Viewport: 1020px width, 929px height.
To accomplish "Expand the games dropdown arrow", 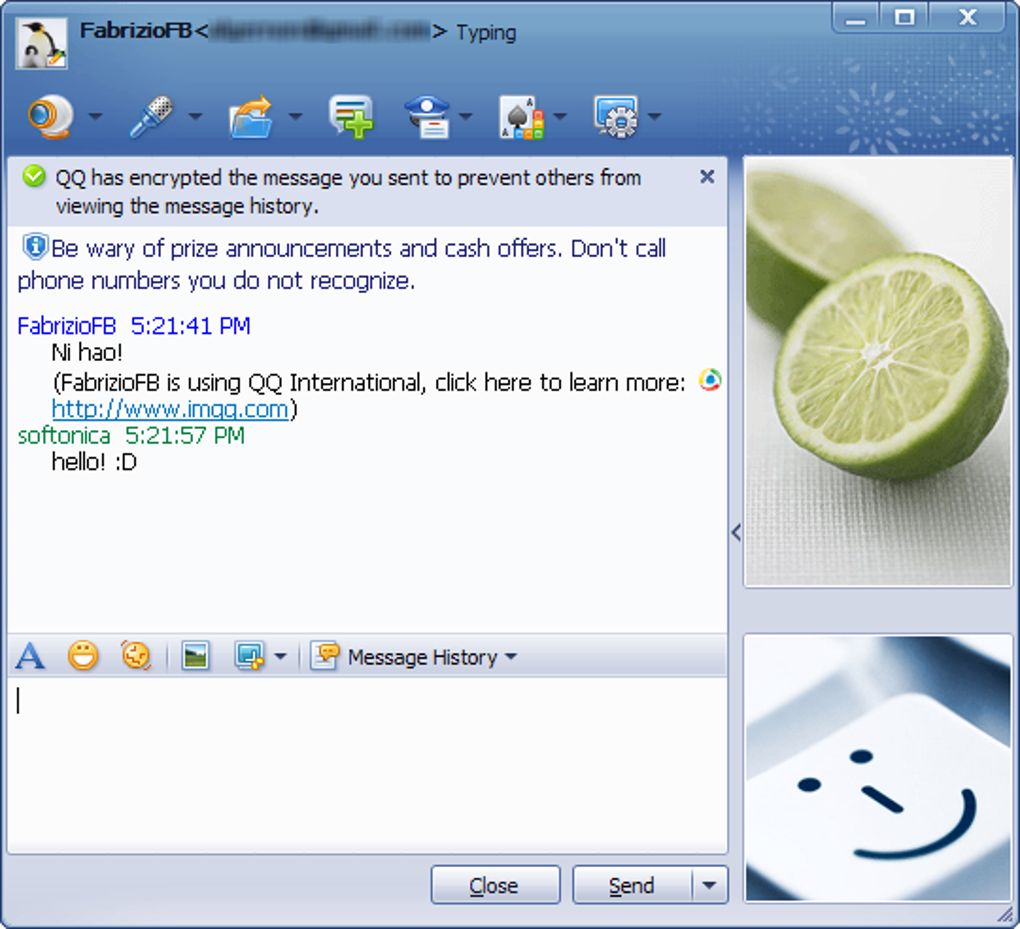I will pyautogui.click(x=560, y=117).
